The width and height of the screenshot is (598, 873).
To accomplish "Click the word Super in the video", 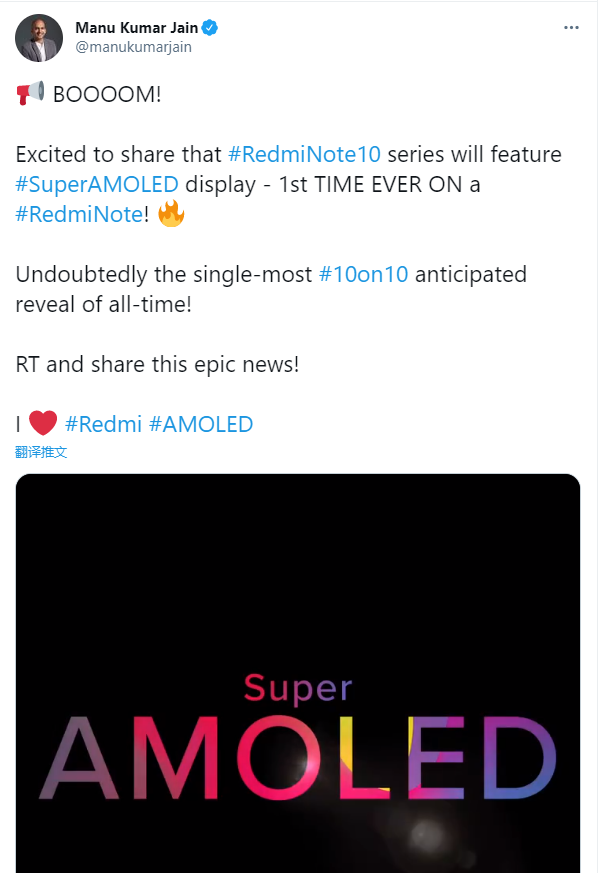I will pyautogui.click(x=298, y=690).
